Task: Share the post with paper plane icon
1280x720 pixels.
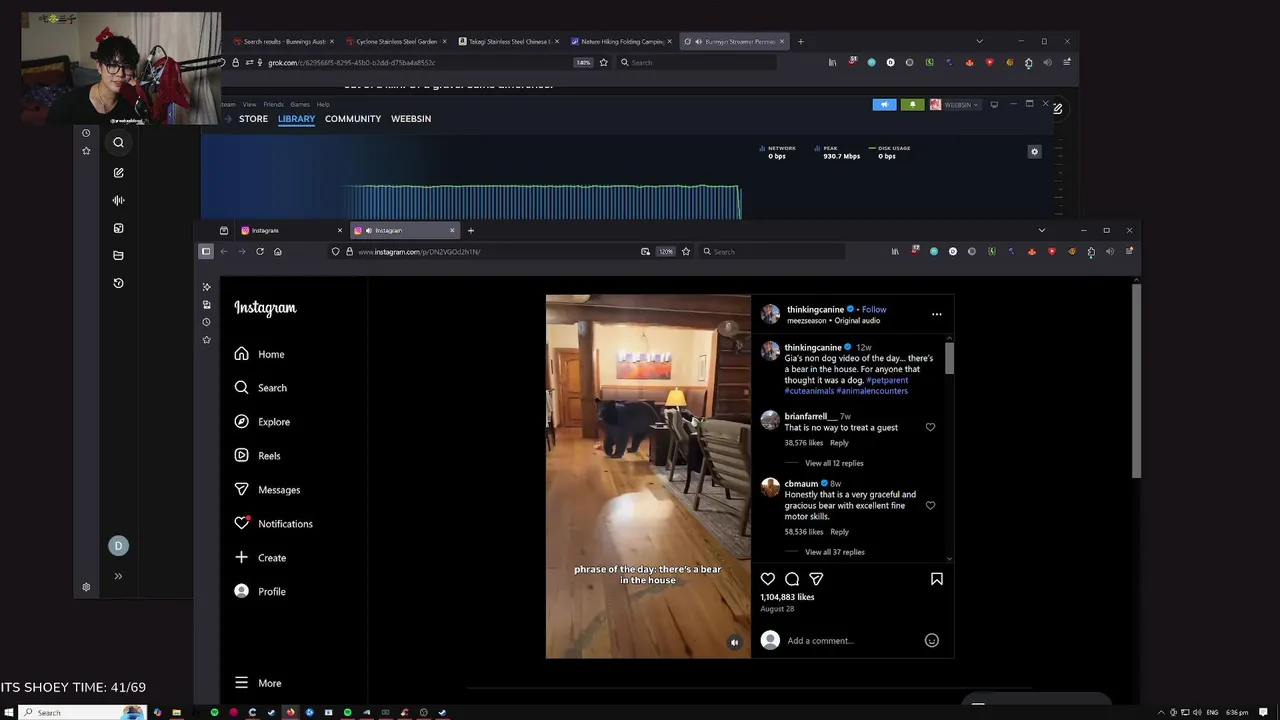Action: pyautogui.click(x=816, y=579)
